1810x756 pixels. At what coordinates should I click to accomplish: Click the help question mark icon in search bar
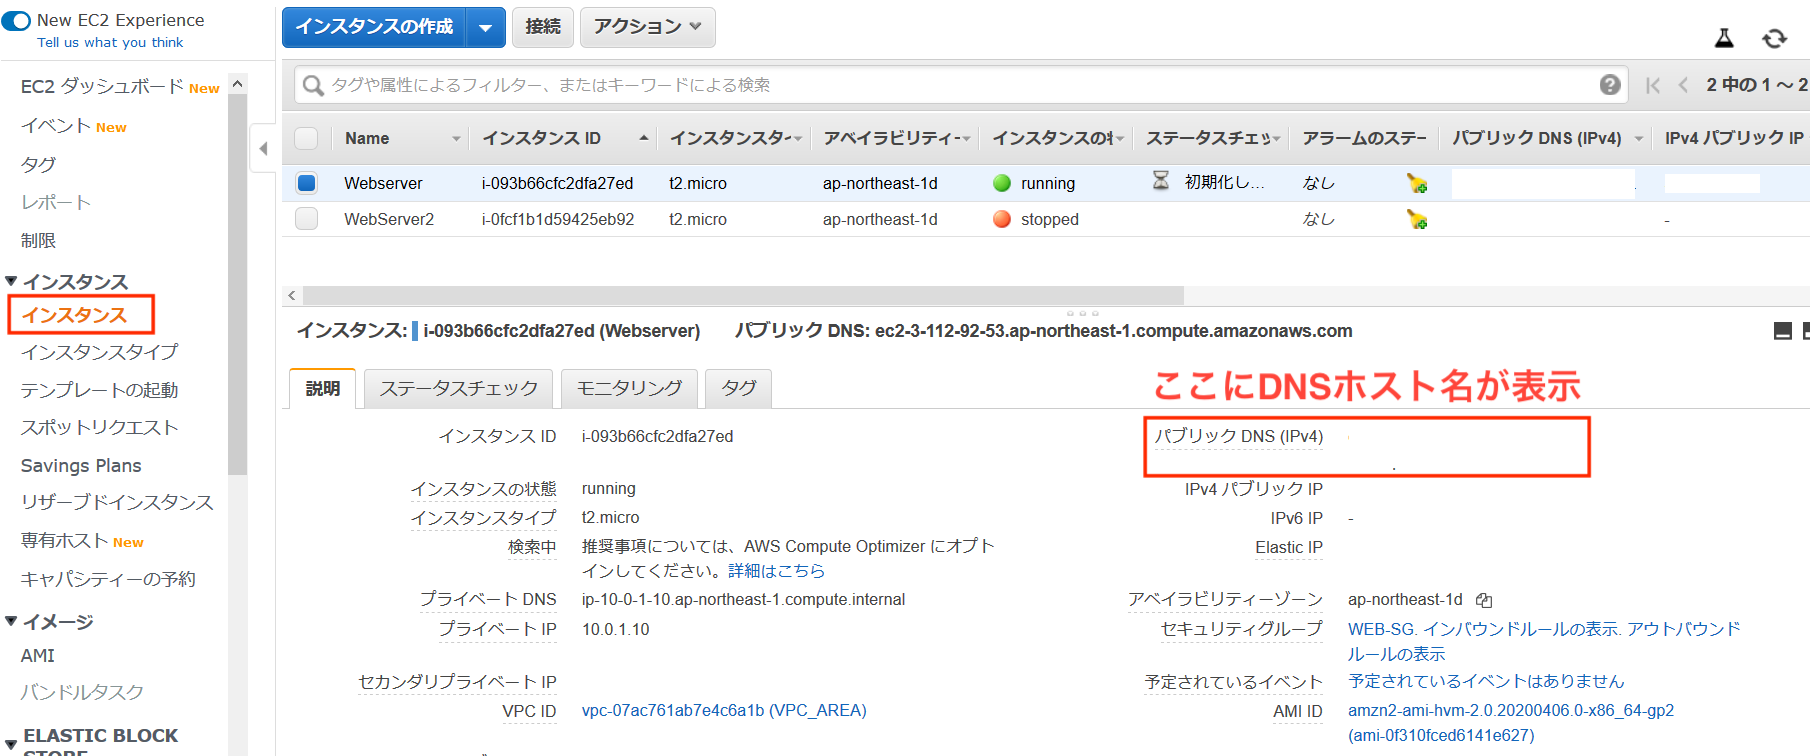point(1610,85)
